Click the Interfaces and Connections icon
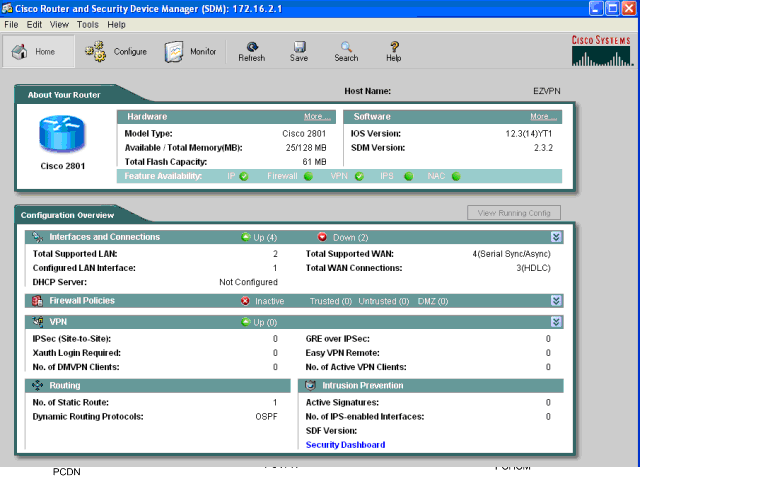 coord(38,237)
